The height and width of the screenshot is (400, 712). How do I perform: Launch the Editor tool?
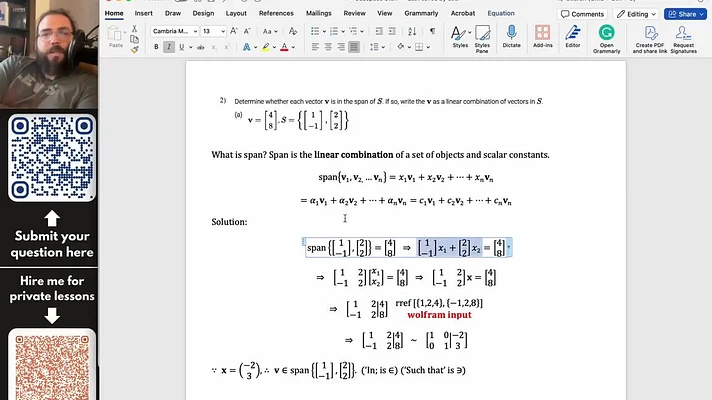[573, 37]
